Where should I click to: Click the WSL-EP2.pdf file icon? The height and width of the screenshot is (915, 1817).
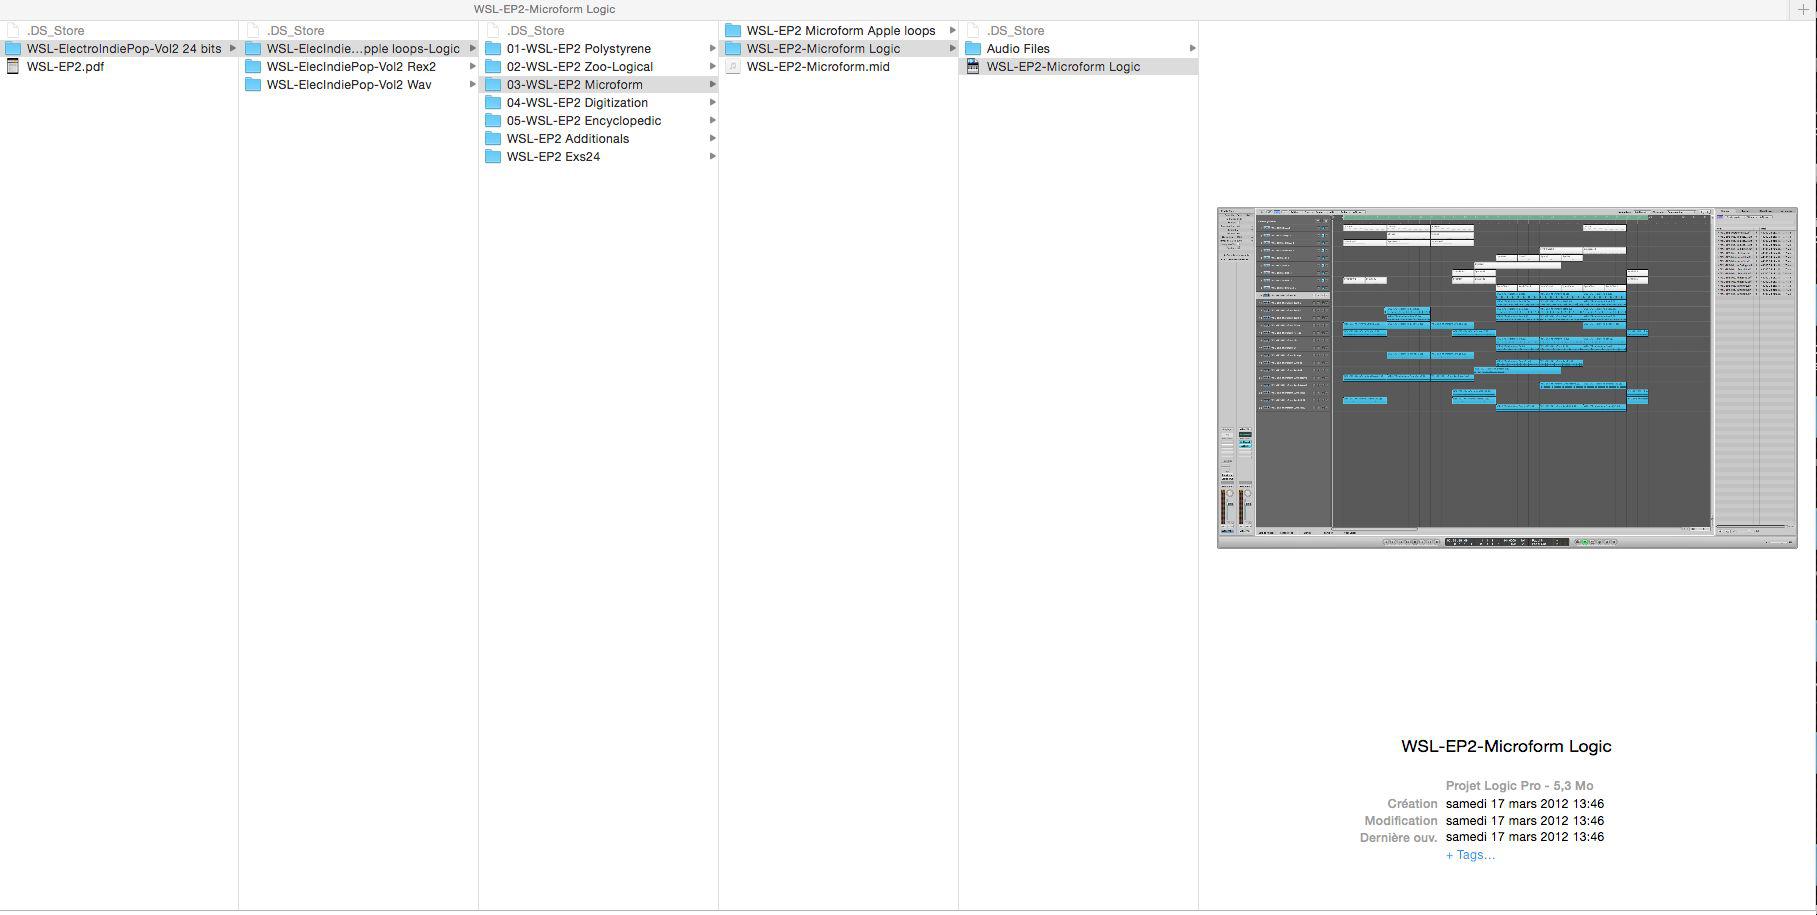point(13,66)
